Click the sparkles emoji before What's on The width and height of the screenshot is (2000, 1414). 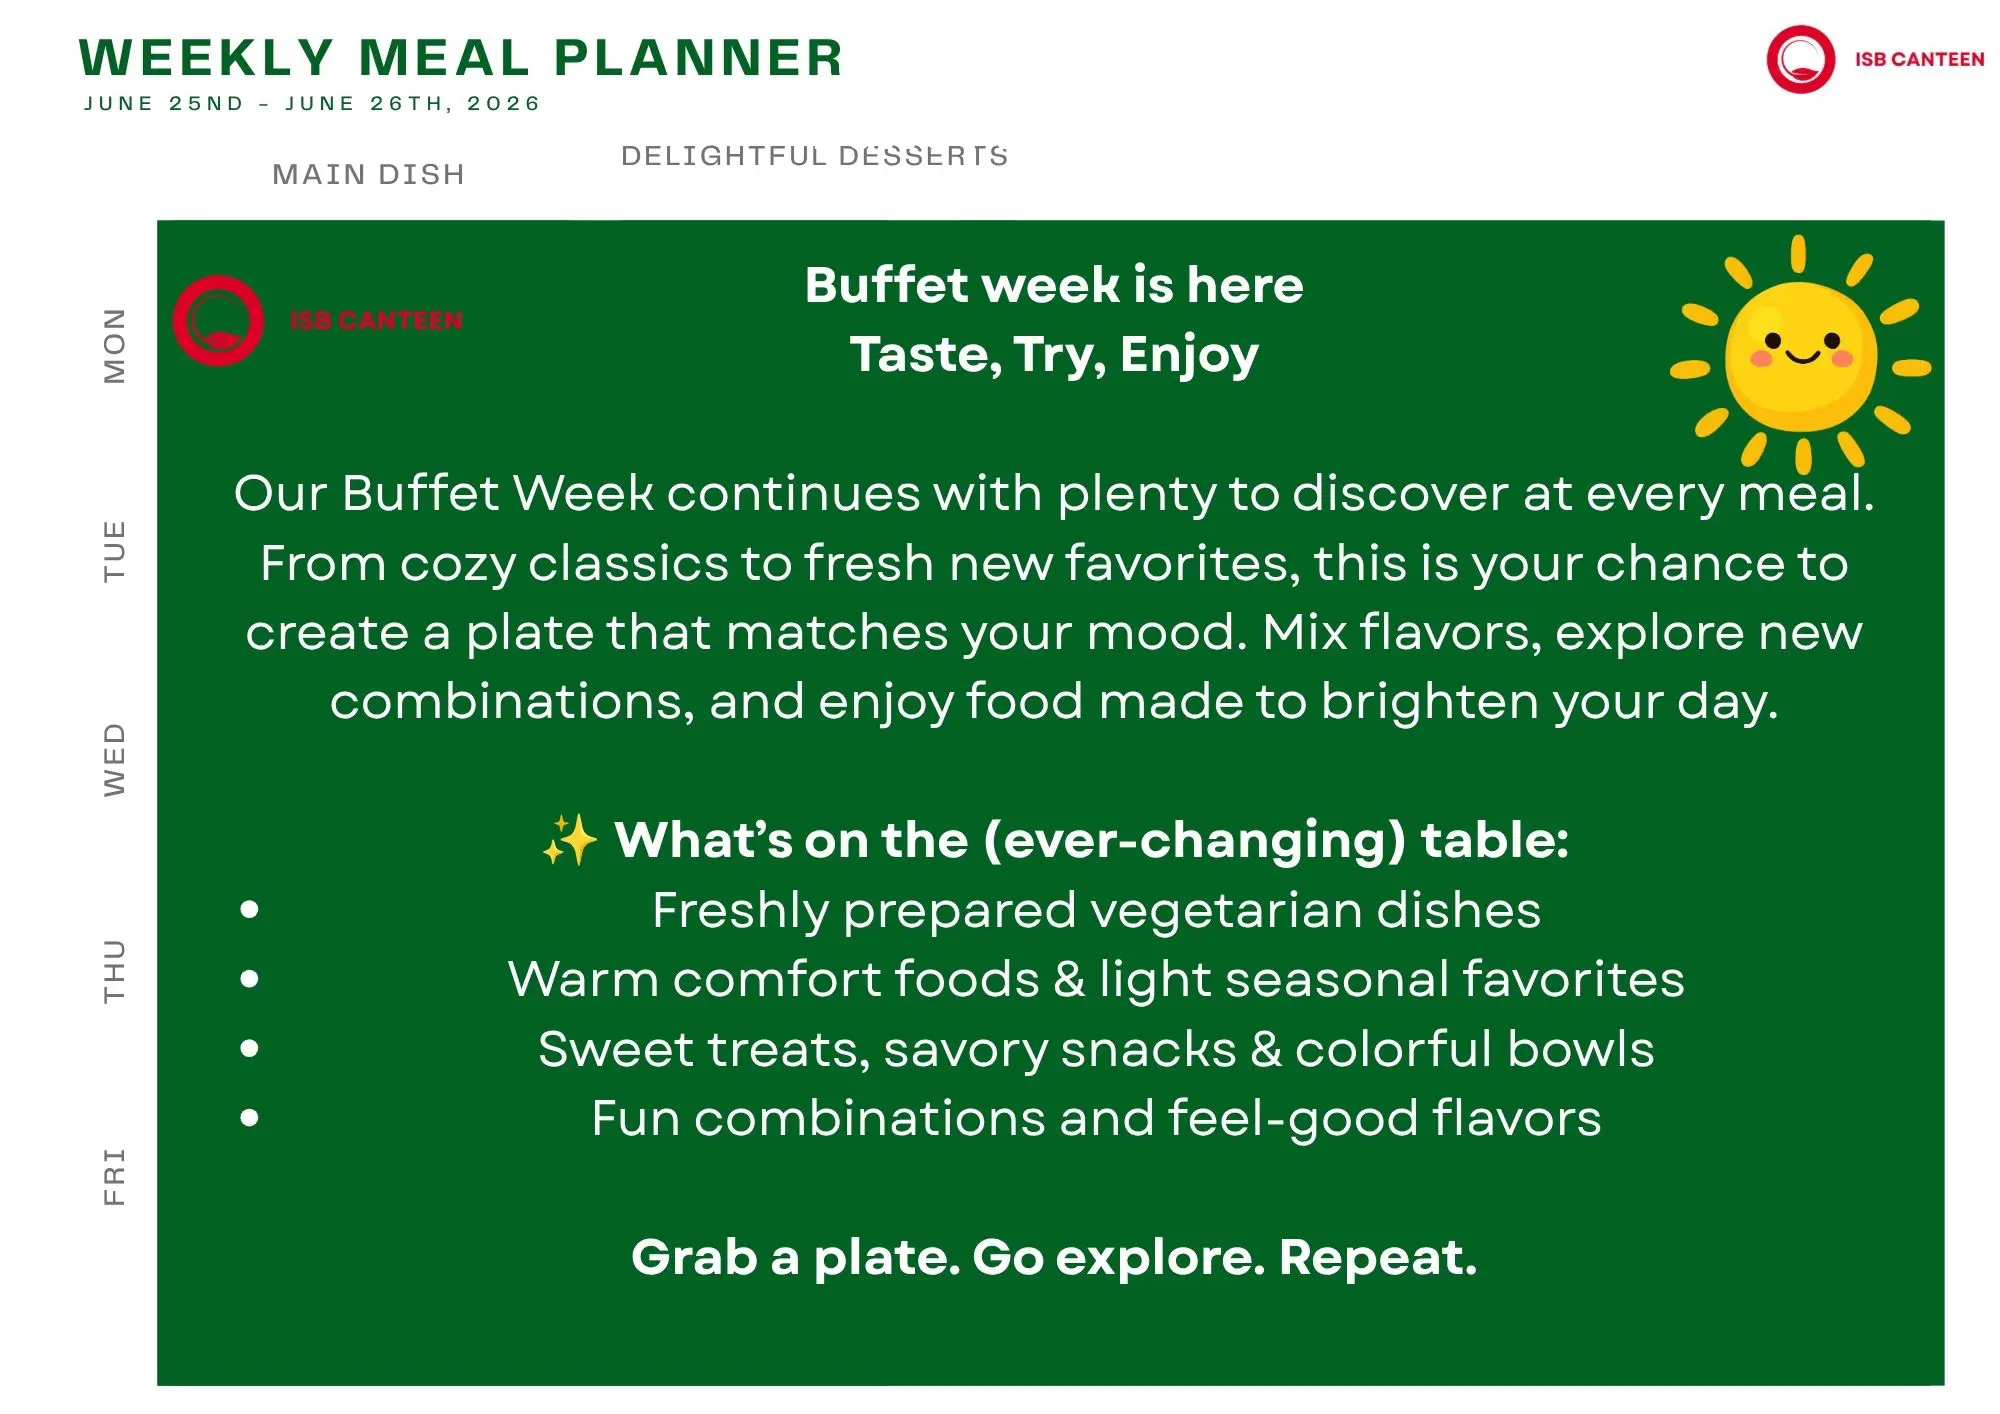click(569, 839)
